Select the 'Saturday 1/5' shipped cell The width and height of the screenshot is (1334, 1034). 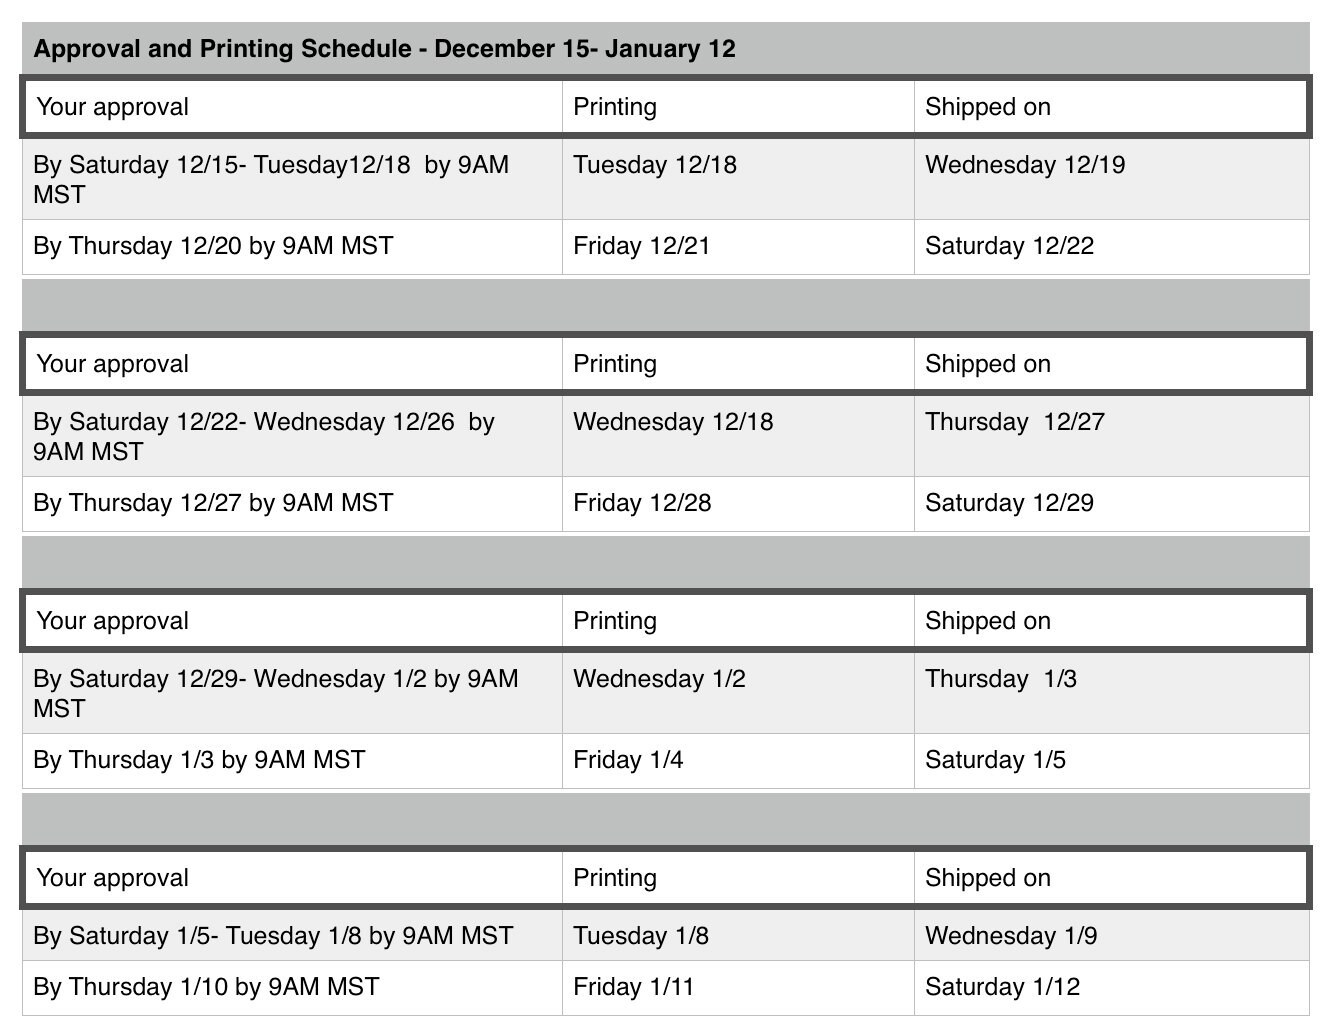(x=1111, y=760)
